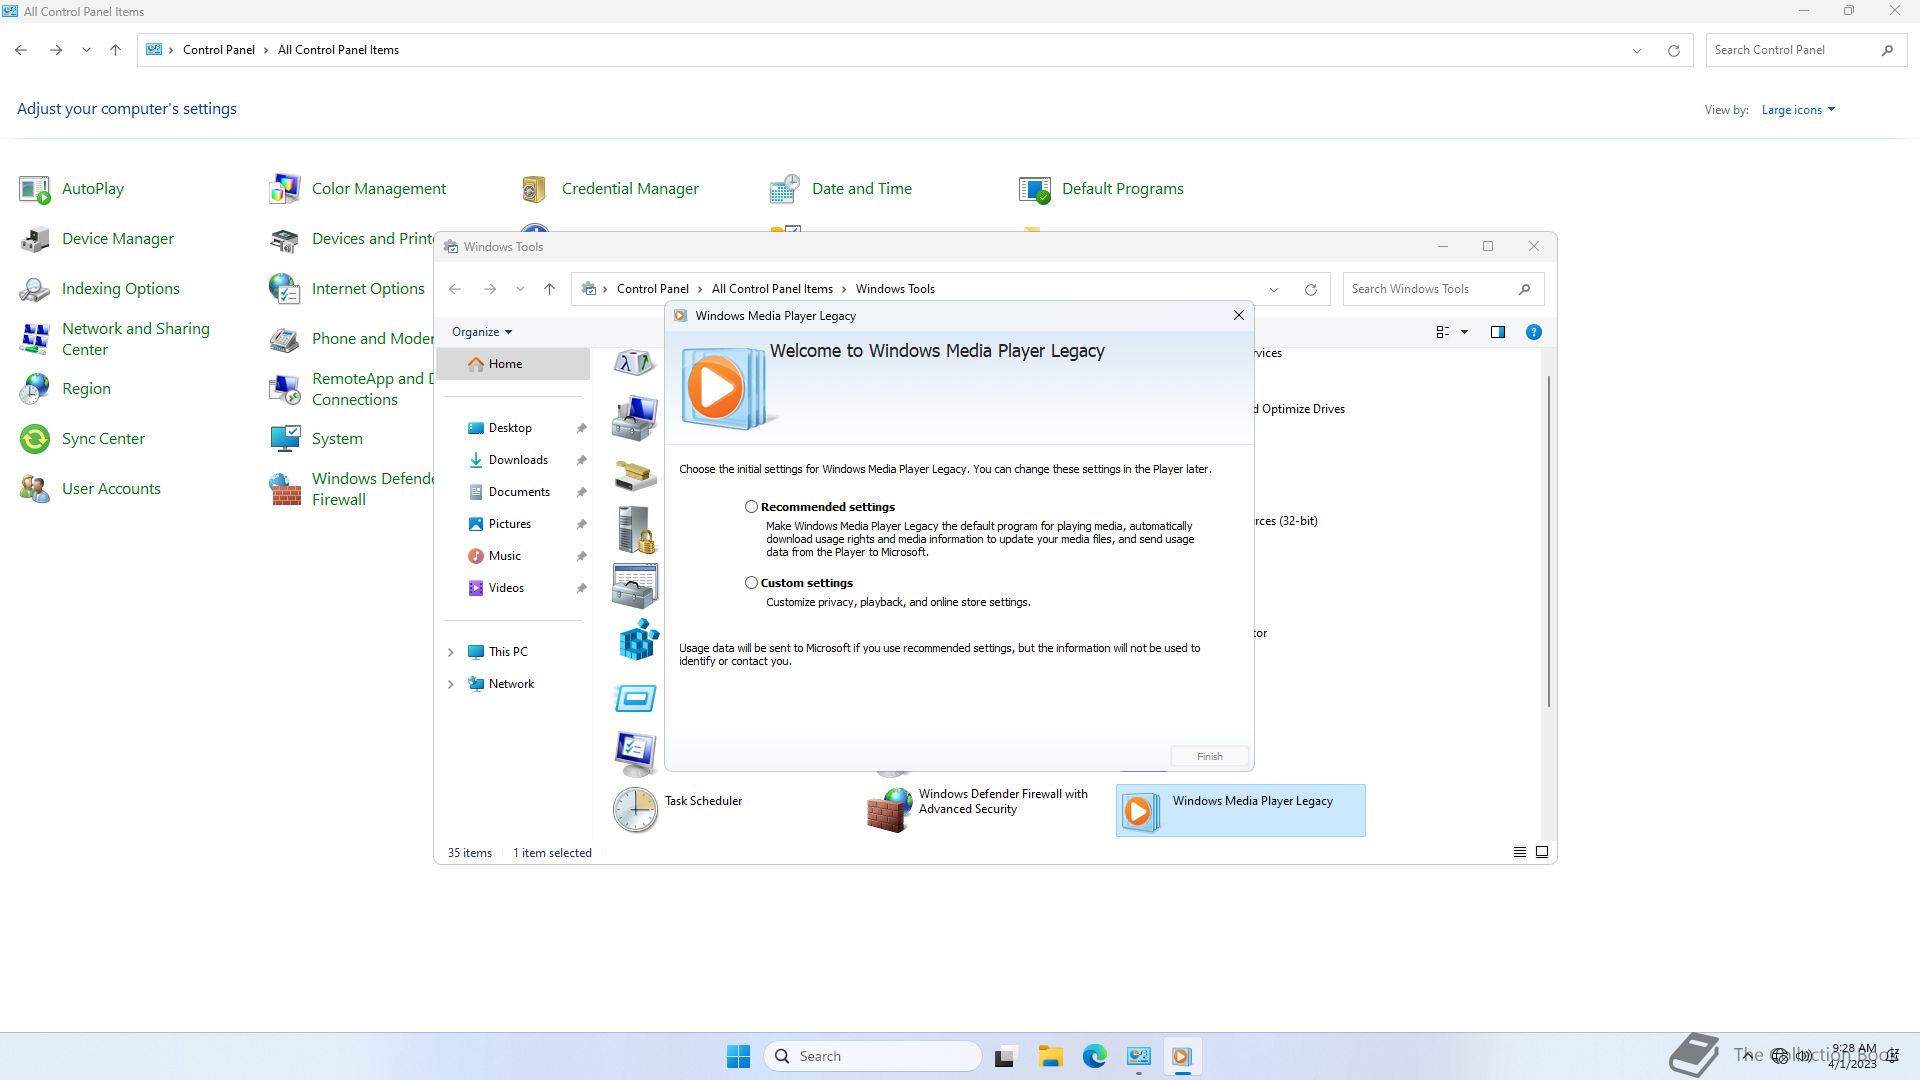The image size is (1920, 1080).
Task: Open Color Management icon
Action: 285,189
